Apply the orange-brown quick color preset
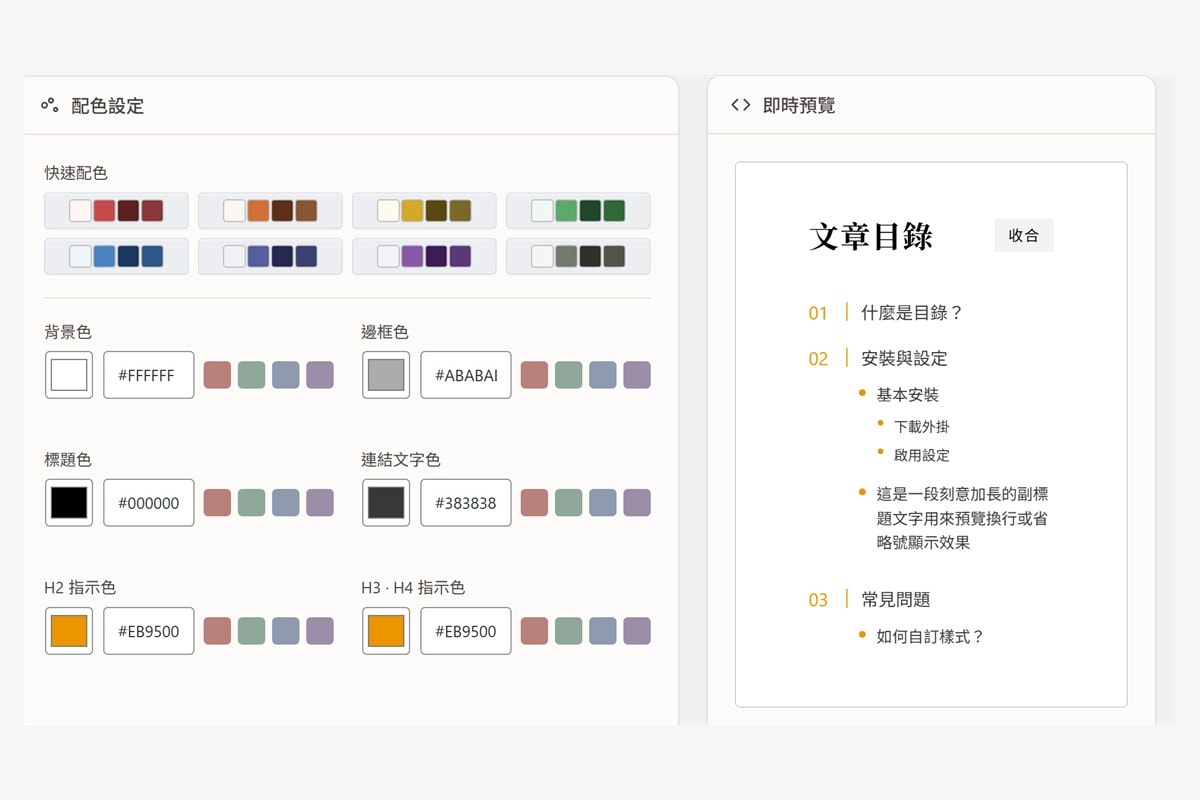 [x=270, y=211]
